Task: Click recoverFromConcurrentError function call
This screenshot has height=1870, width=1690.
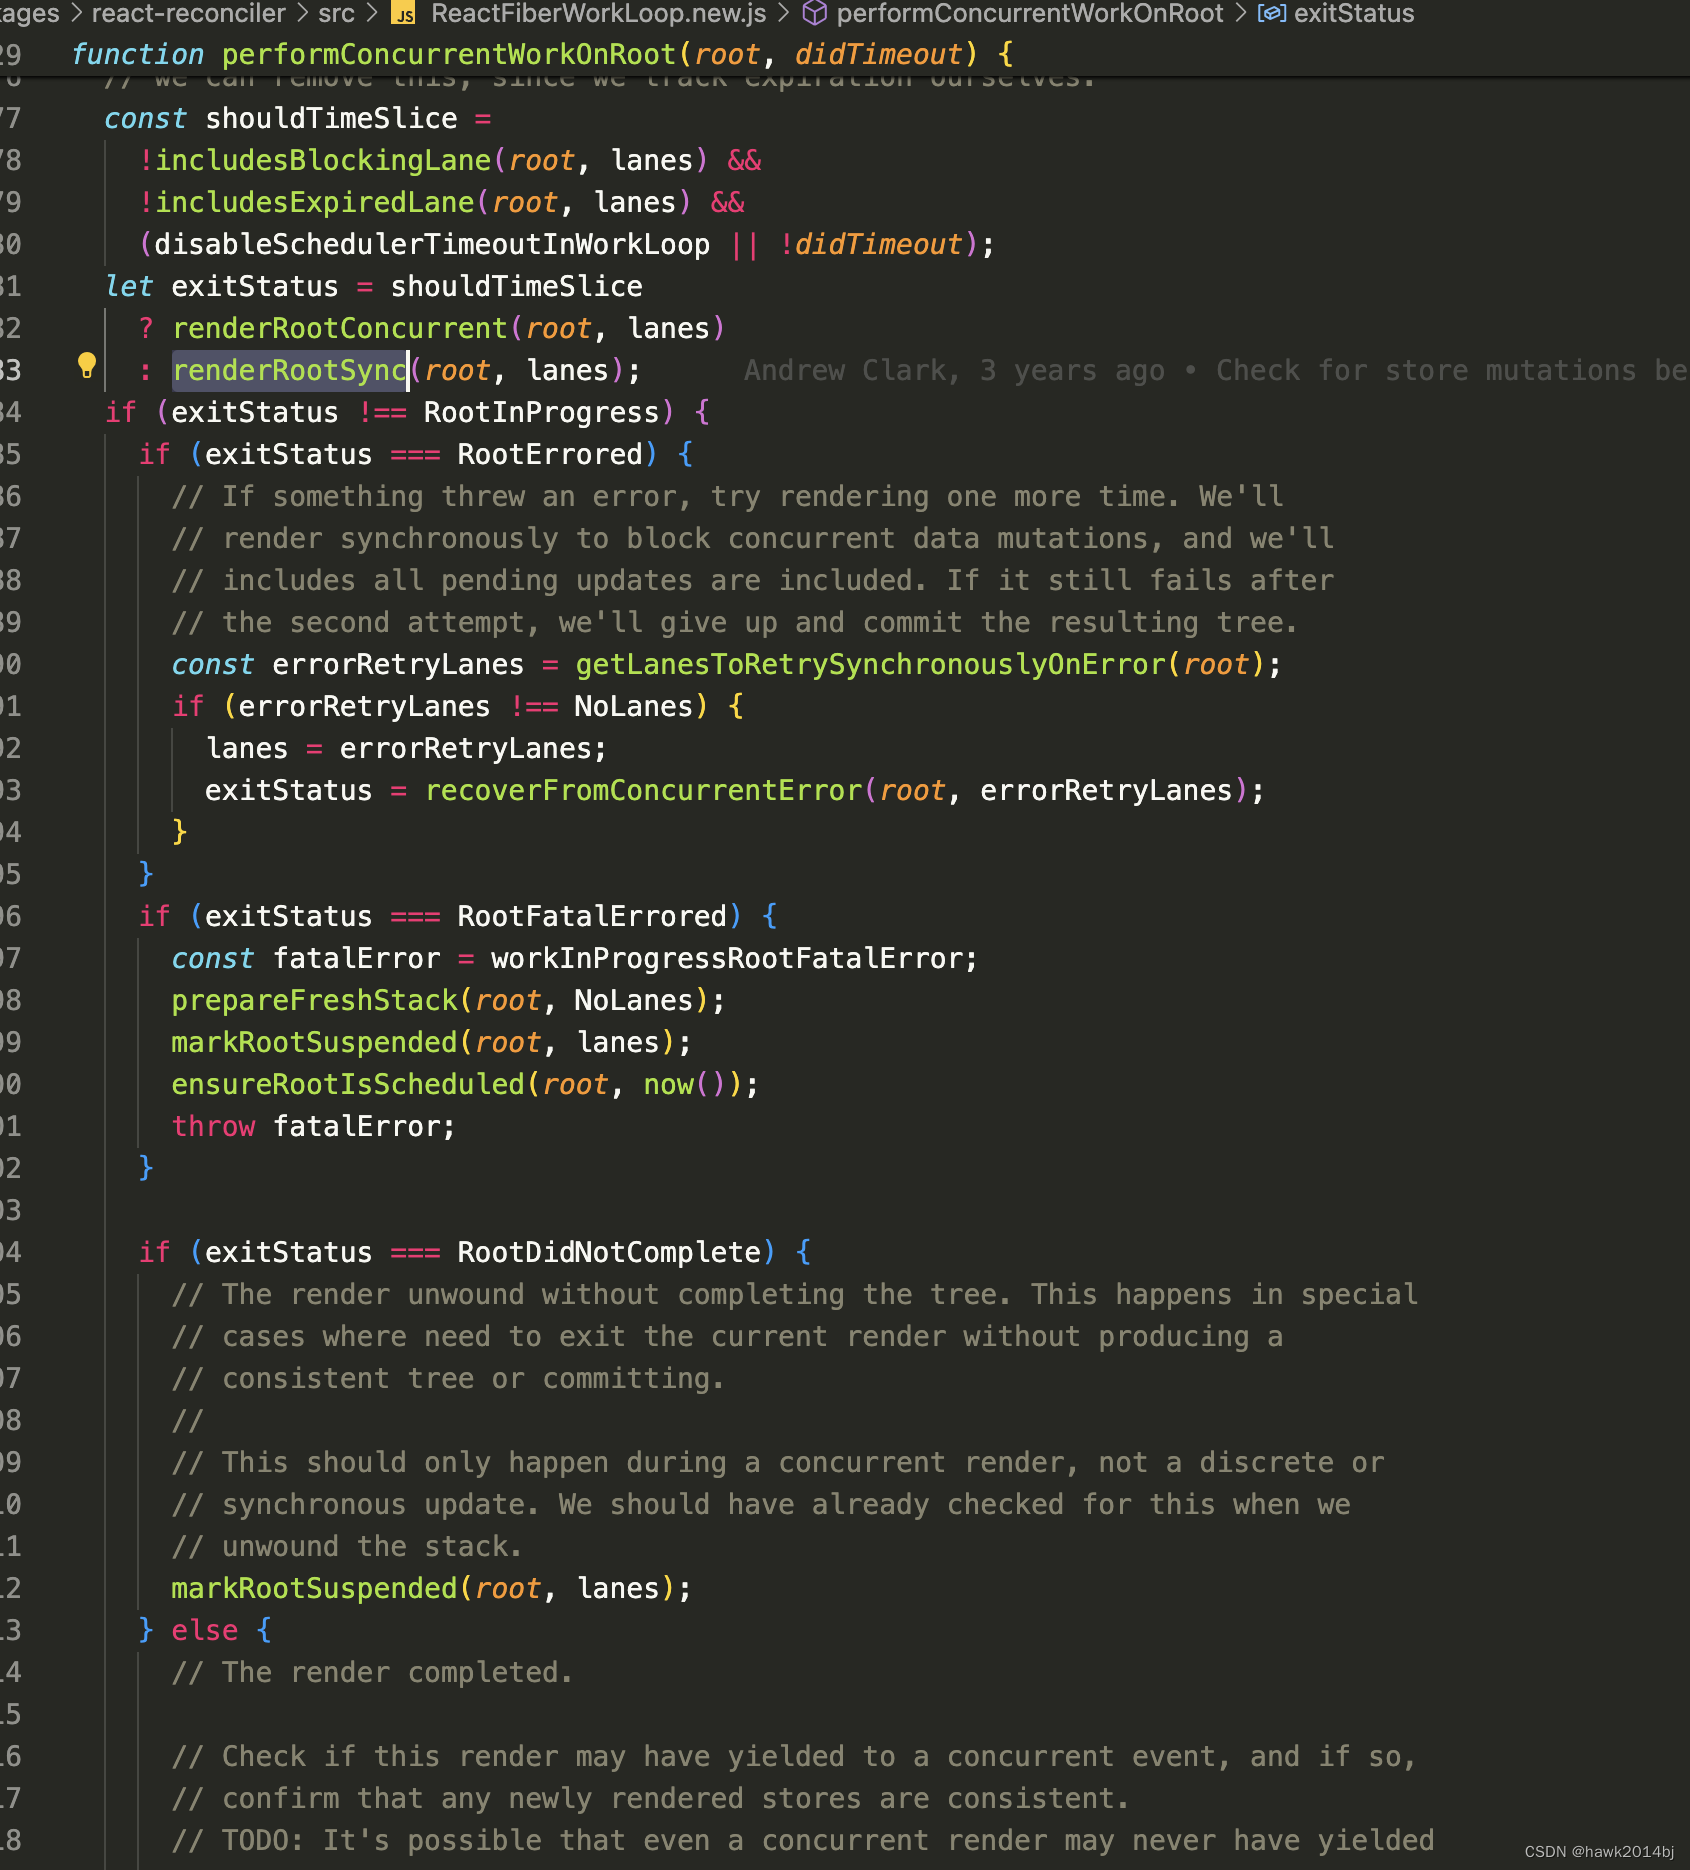Action: 643,790
